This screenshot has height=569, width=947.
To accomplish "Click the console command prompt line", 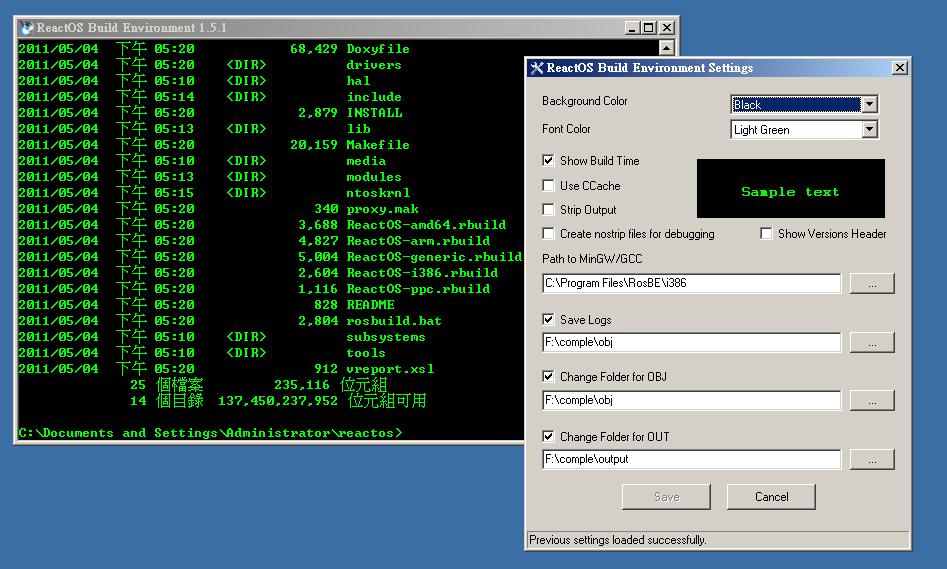I will [210, 432].
